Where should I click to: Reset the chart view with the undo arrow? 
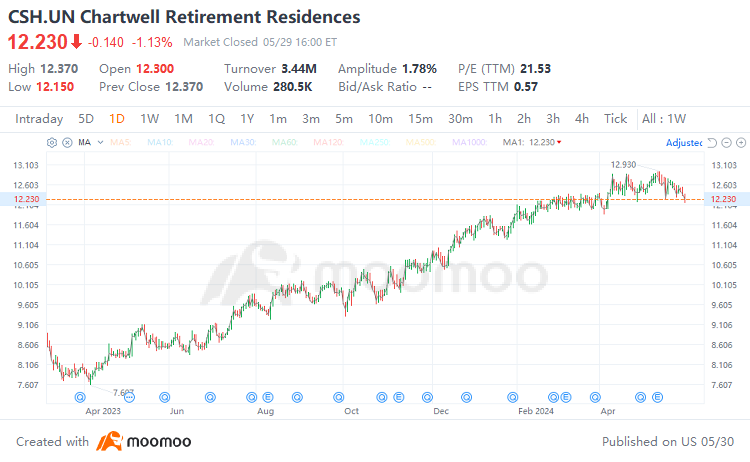point(712,143)
